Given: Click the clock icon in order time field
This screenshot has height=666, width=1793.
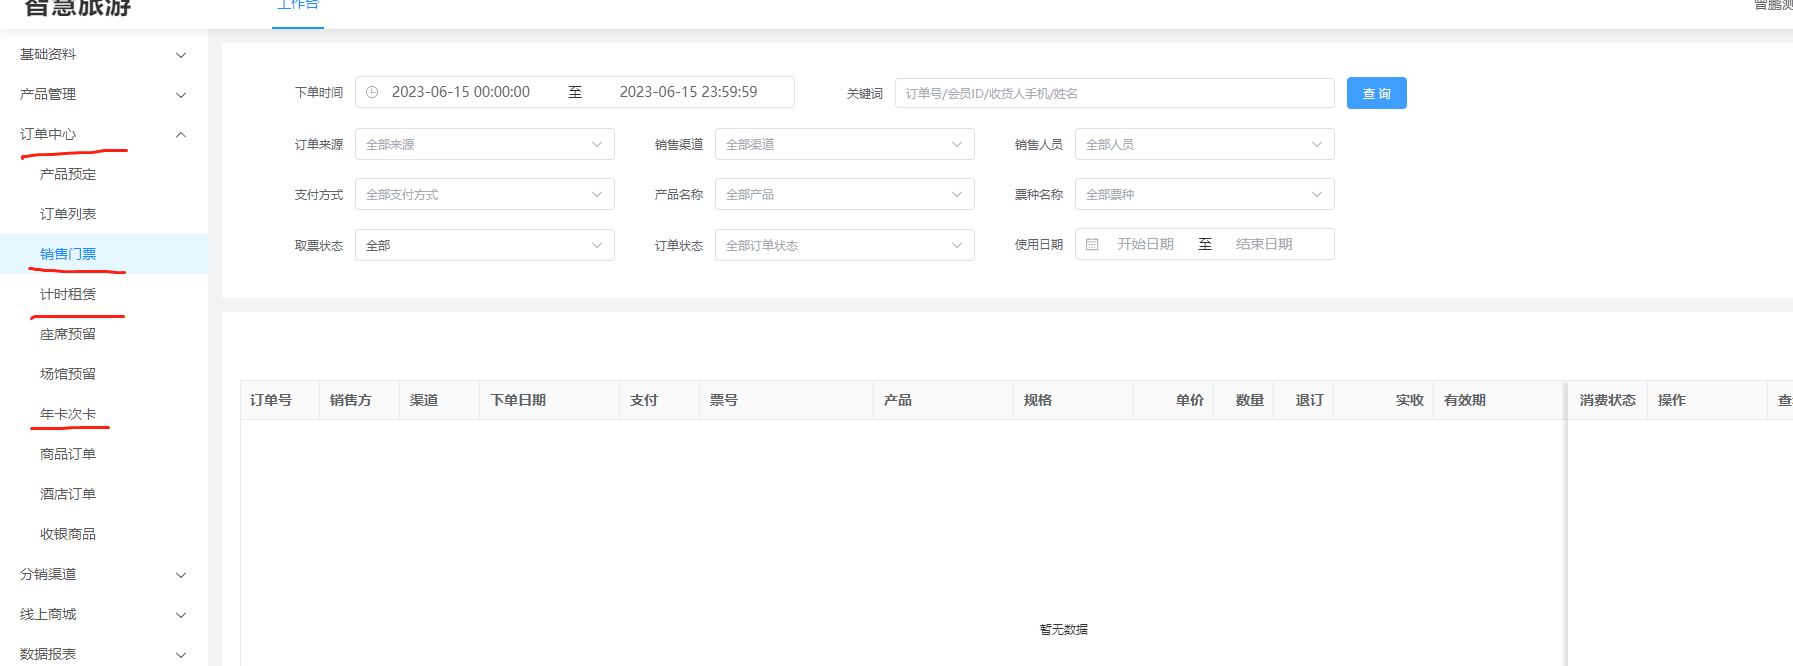Looking at the screenshot, I should pyautogui.click(x=372, y=92).
